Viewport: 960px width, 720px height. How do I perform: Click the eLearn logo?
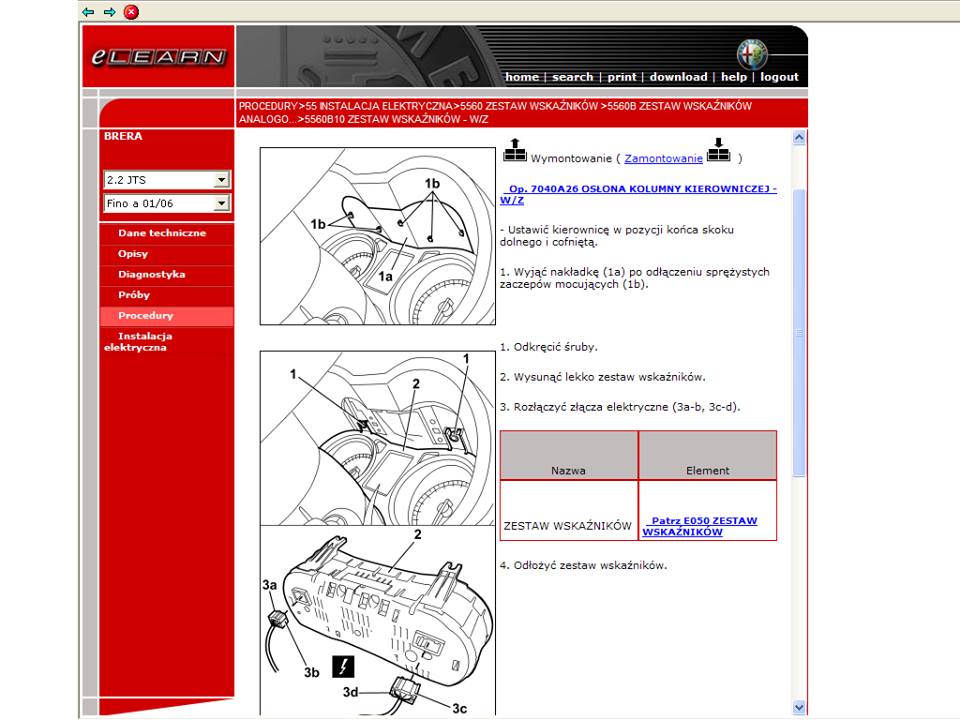[159, 57]
